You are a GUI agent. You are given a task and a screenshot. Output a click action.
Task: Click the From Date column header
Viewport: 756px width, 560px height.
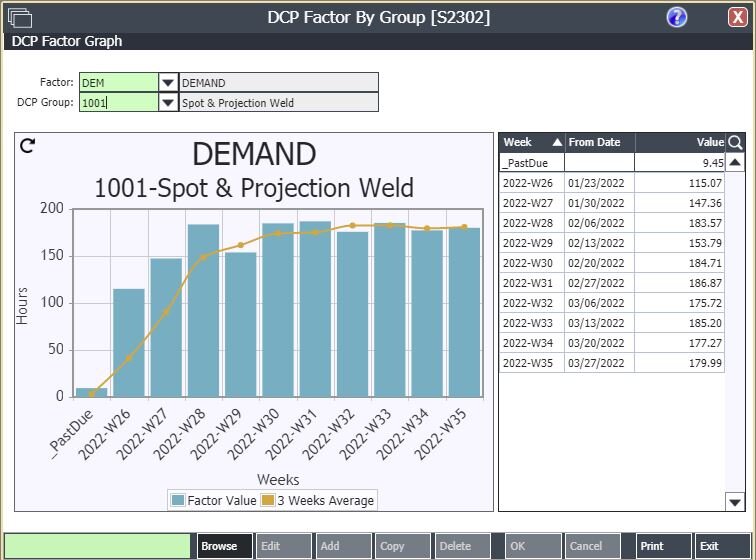pos(599,143)
